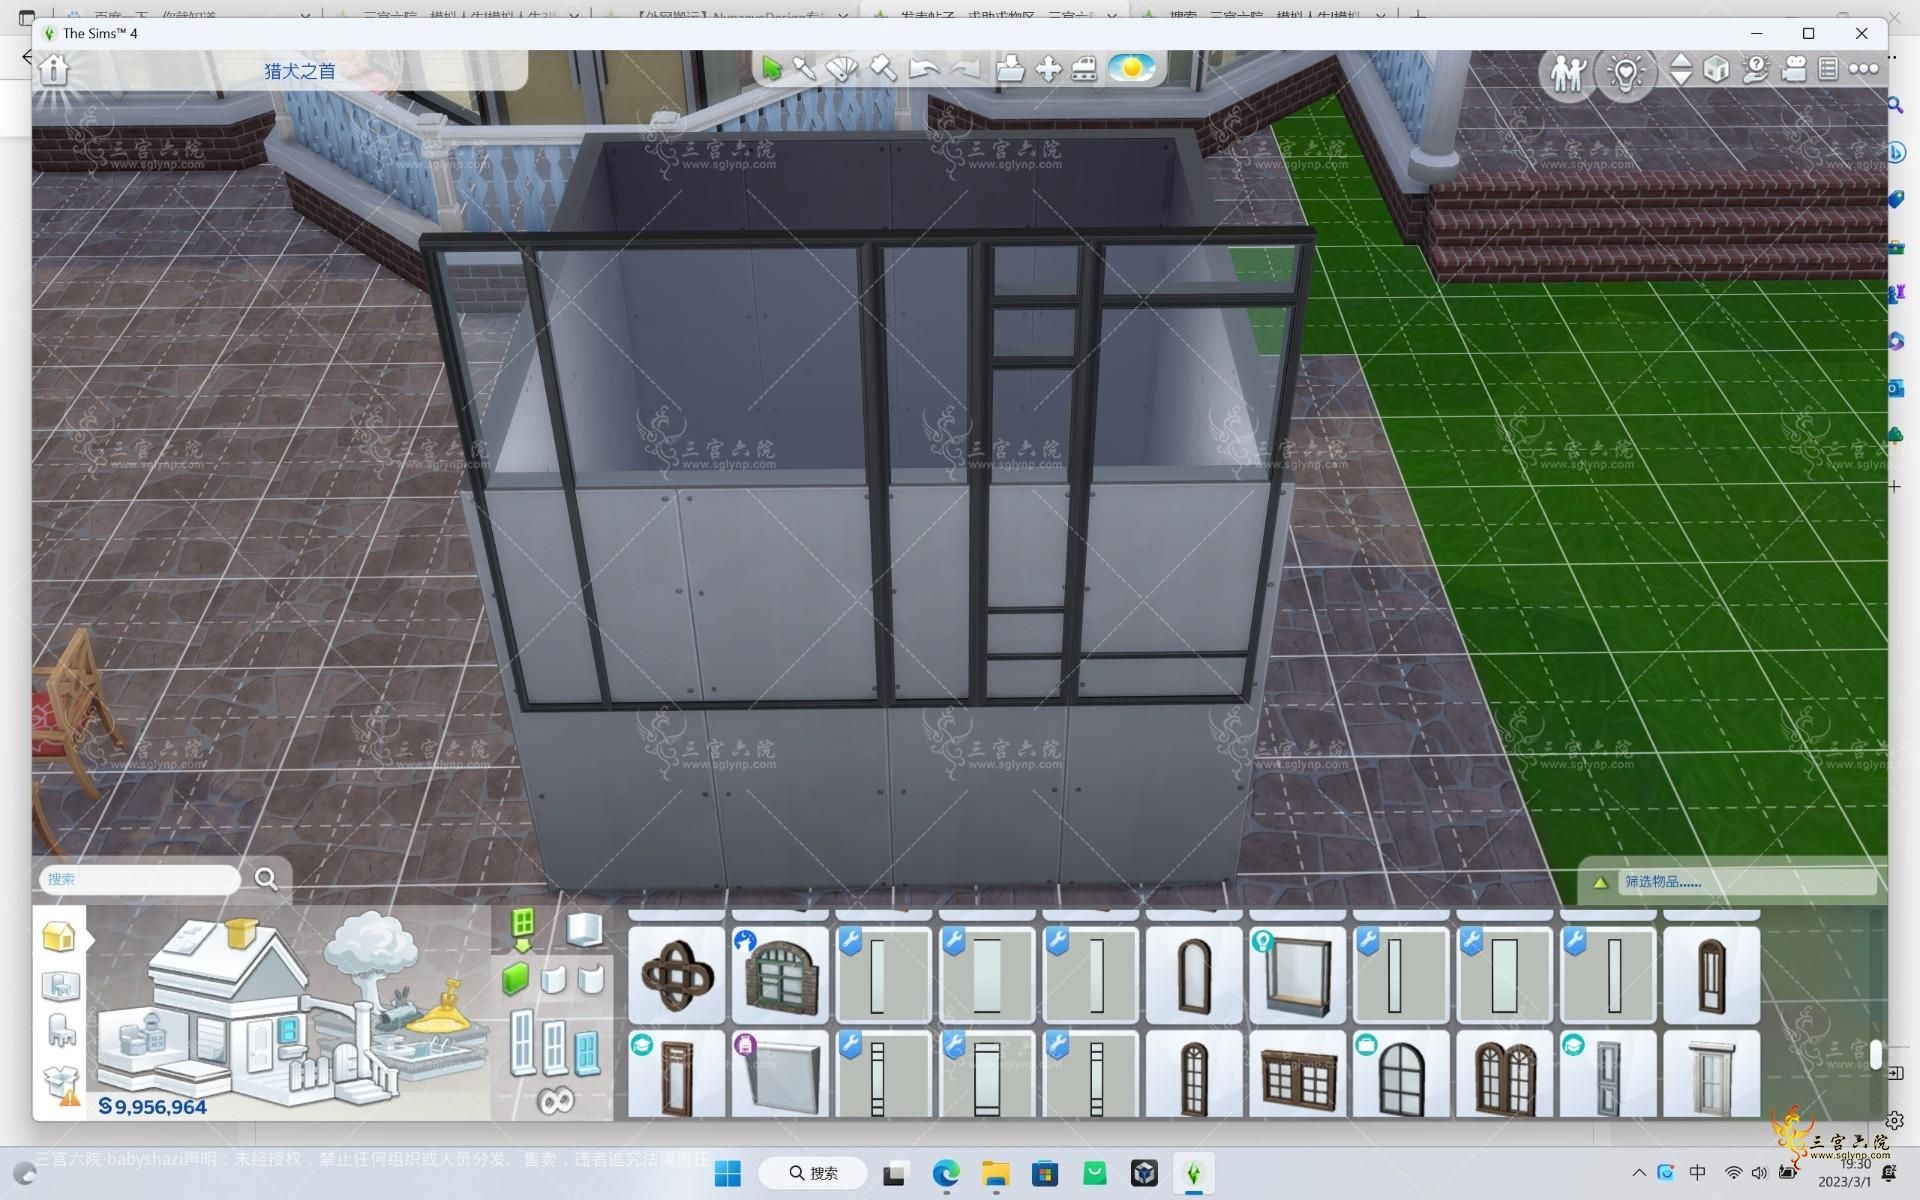Return to the home button

point(54,70)
